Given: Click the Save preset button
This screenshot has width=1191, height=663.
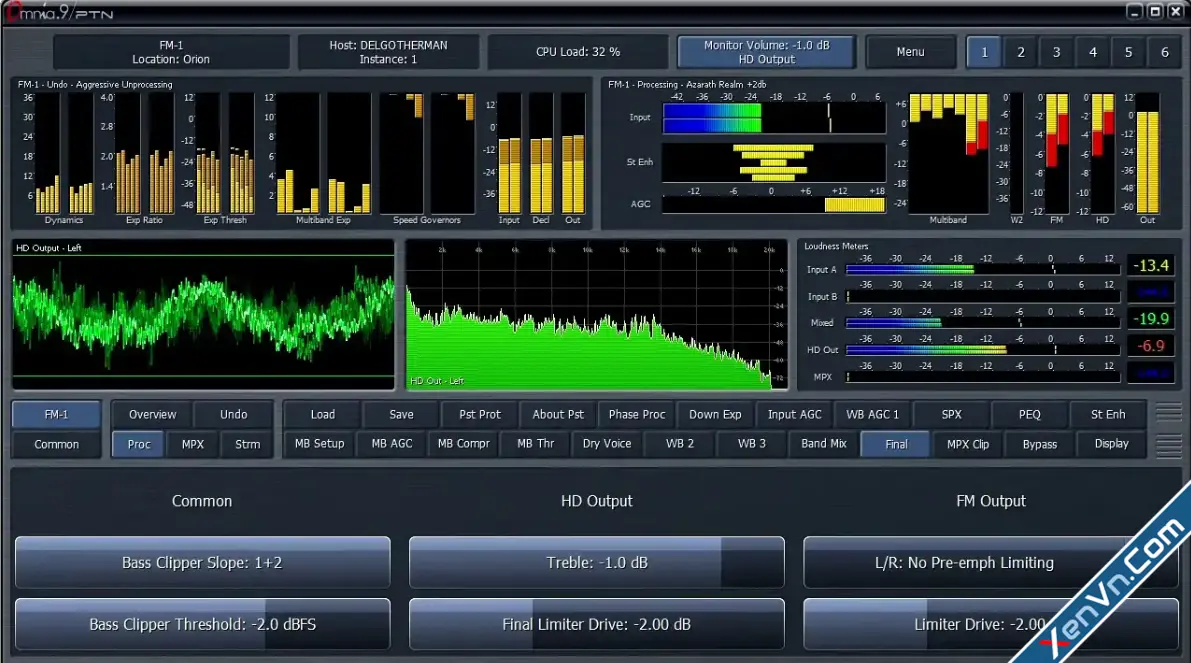Looking at the screenshot, I should 401,414.
